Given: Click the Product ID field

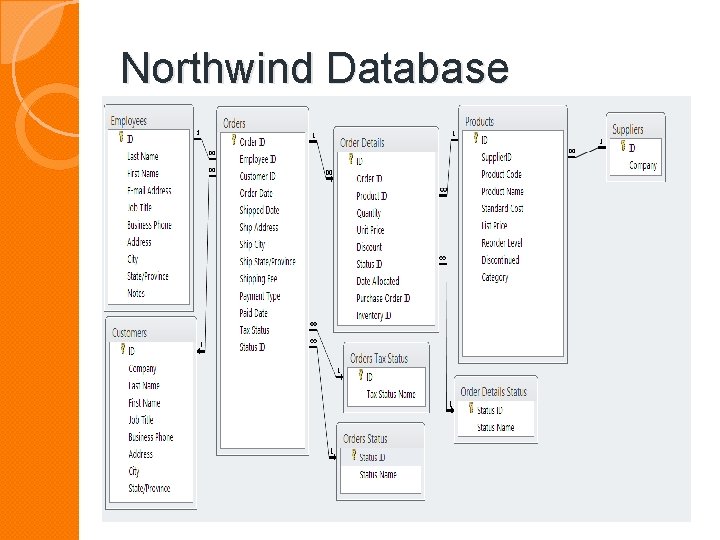Looking at the screenshot, I should (x=371, y=196).
